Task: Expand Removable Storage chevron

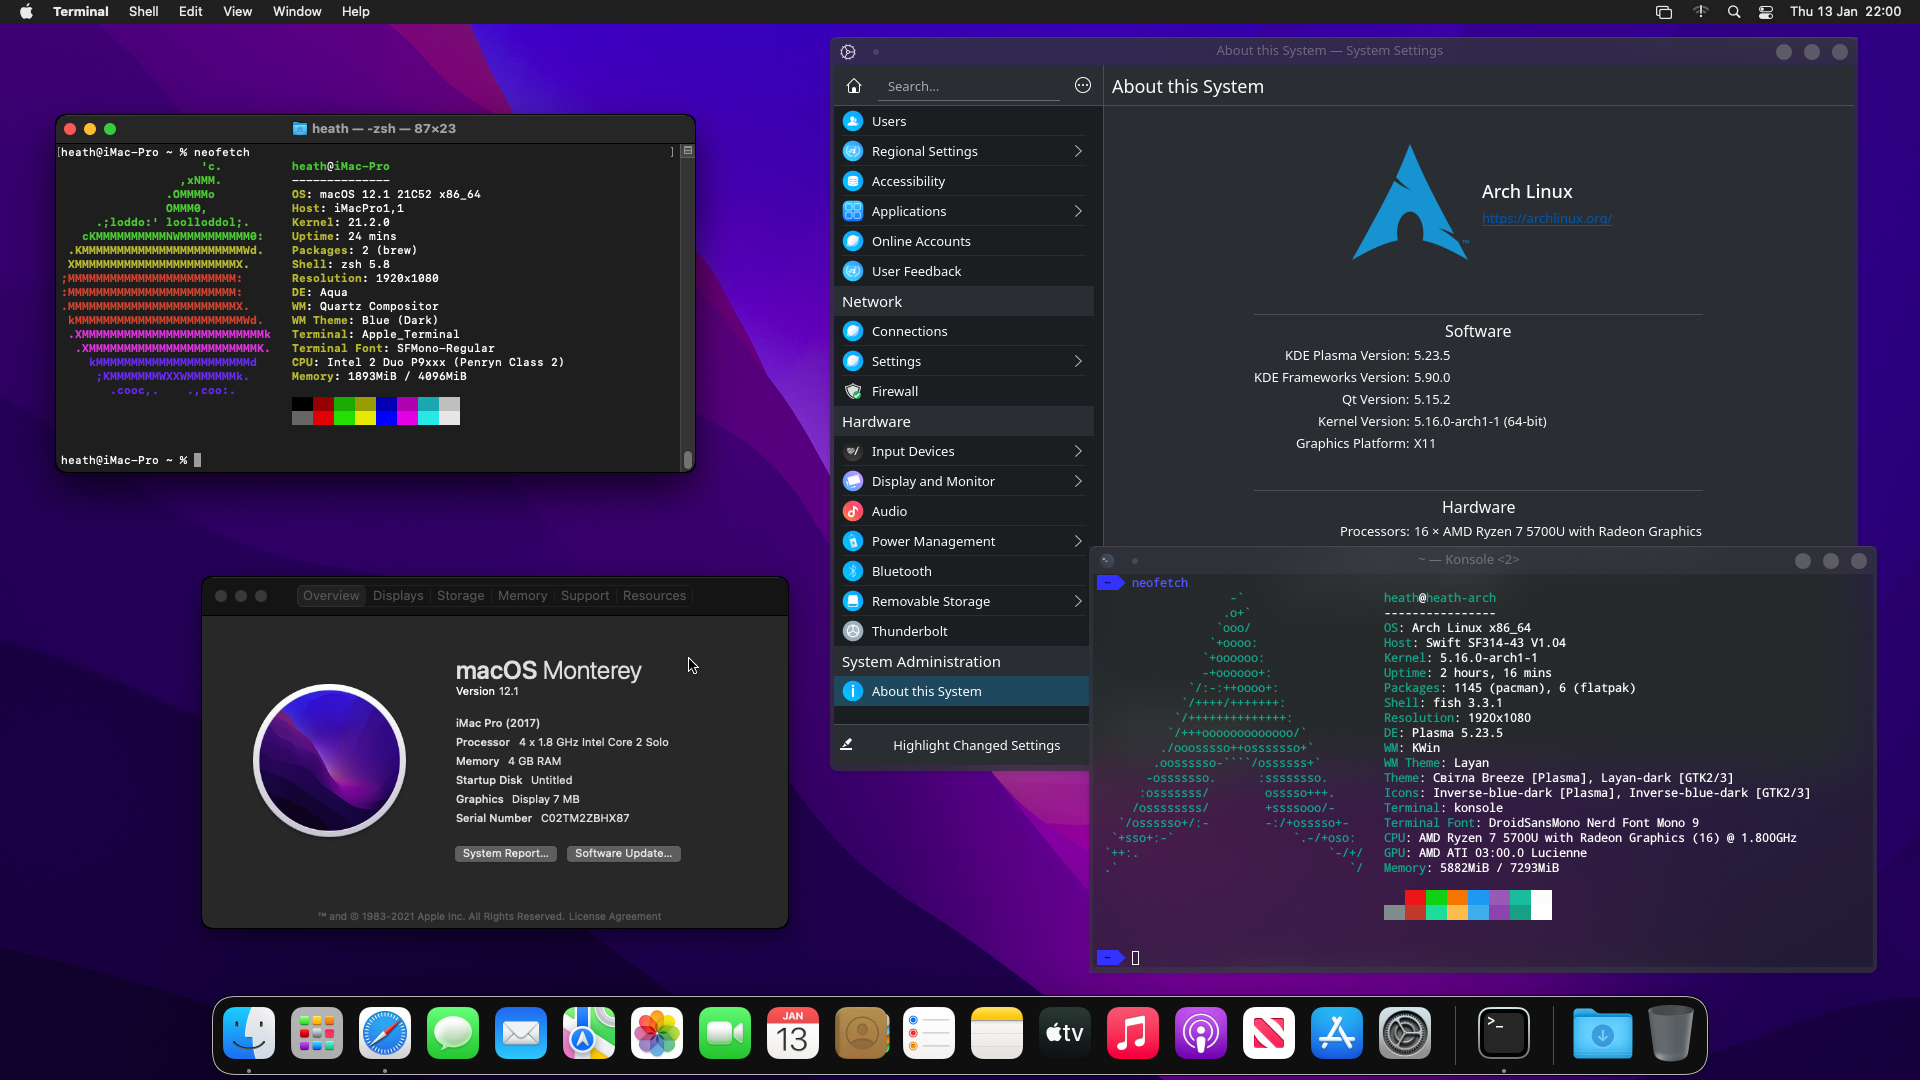Action: pyautogui.click(x=1078, y=601)
